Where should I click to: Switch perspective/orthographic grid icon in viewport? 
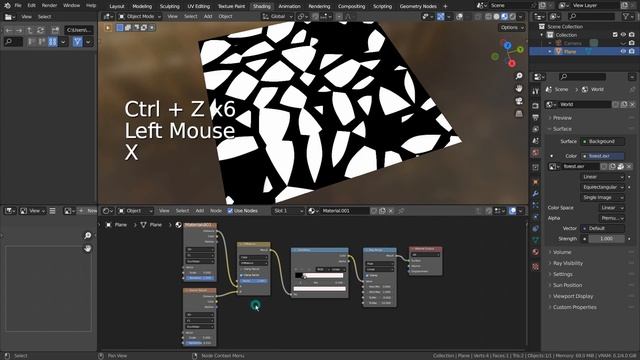tap(519, 113)
